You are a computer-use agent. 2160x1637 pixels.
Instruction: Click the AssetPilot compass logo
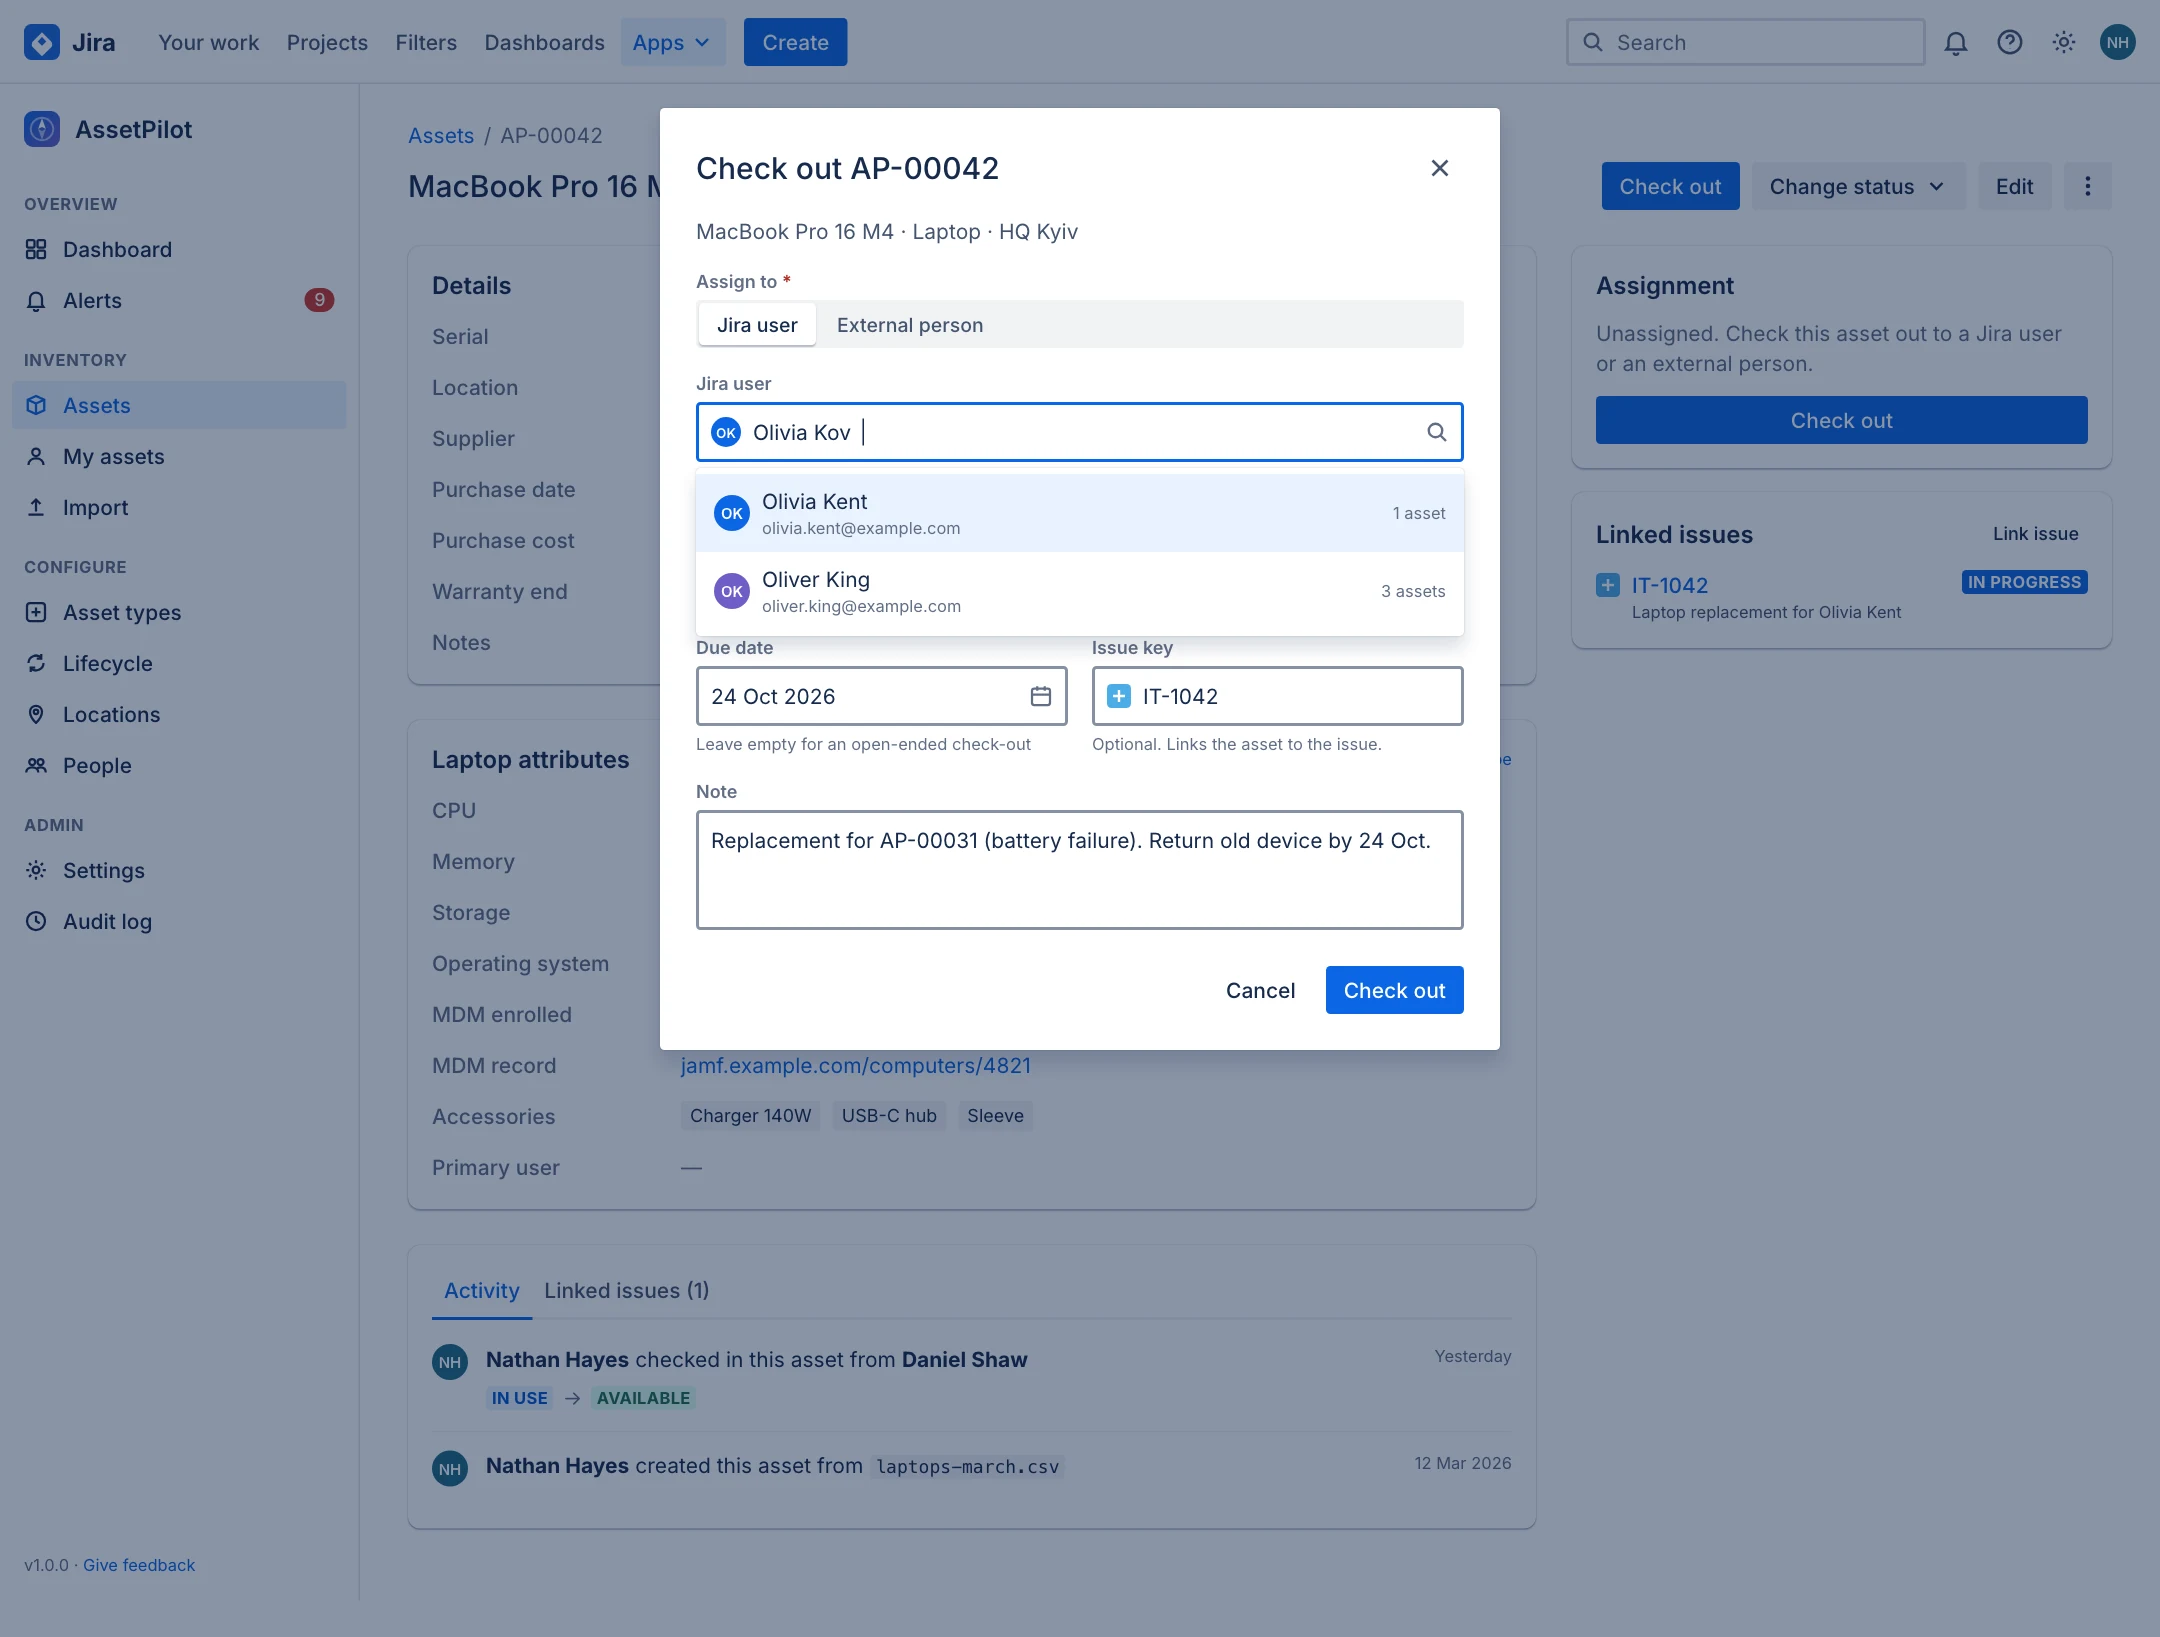[42, 129]
